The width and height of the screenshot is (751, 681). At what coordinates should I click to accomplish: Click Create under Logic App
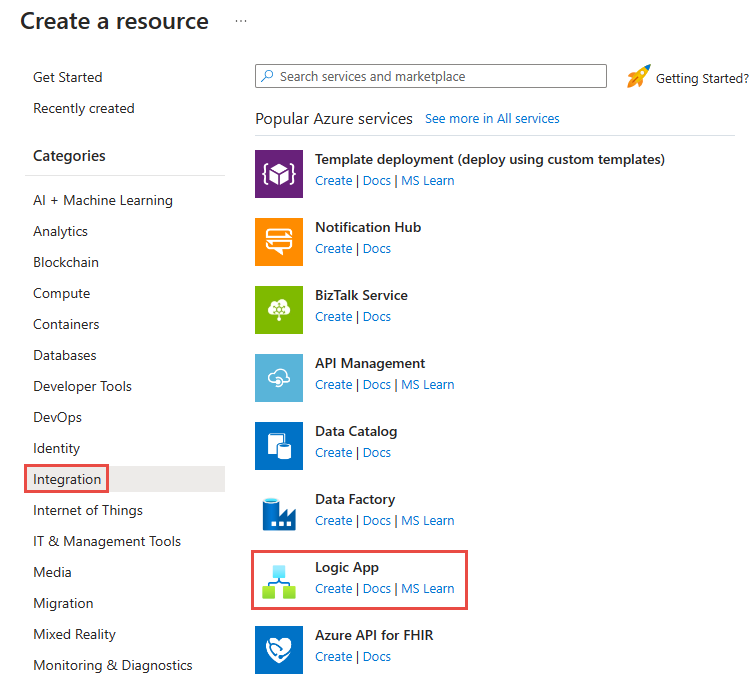pos(333,589)
